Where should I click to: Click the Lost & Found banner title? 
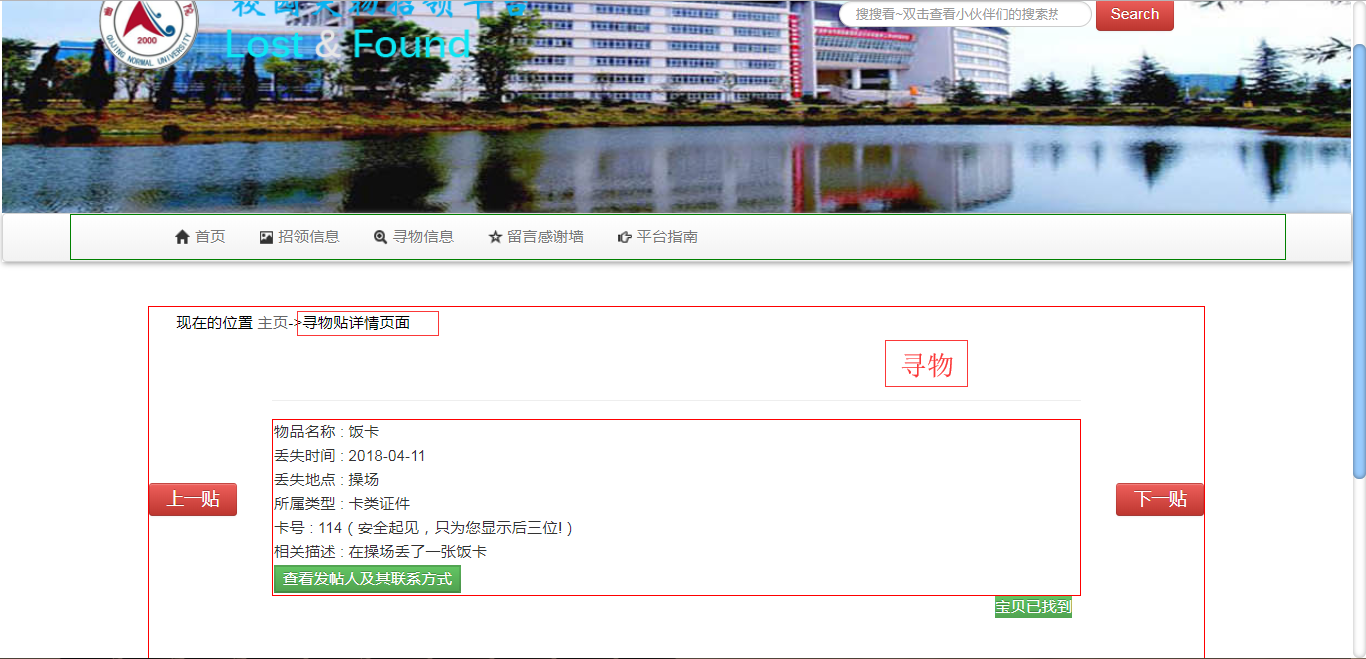[x=348, y=44]
